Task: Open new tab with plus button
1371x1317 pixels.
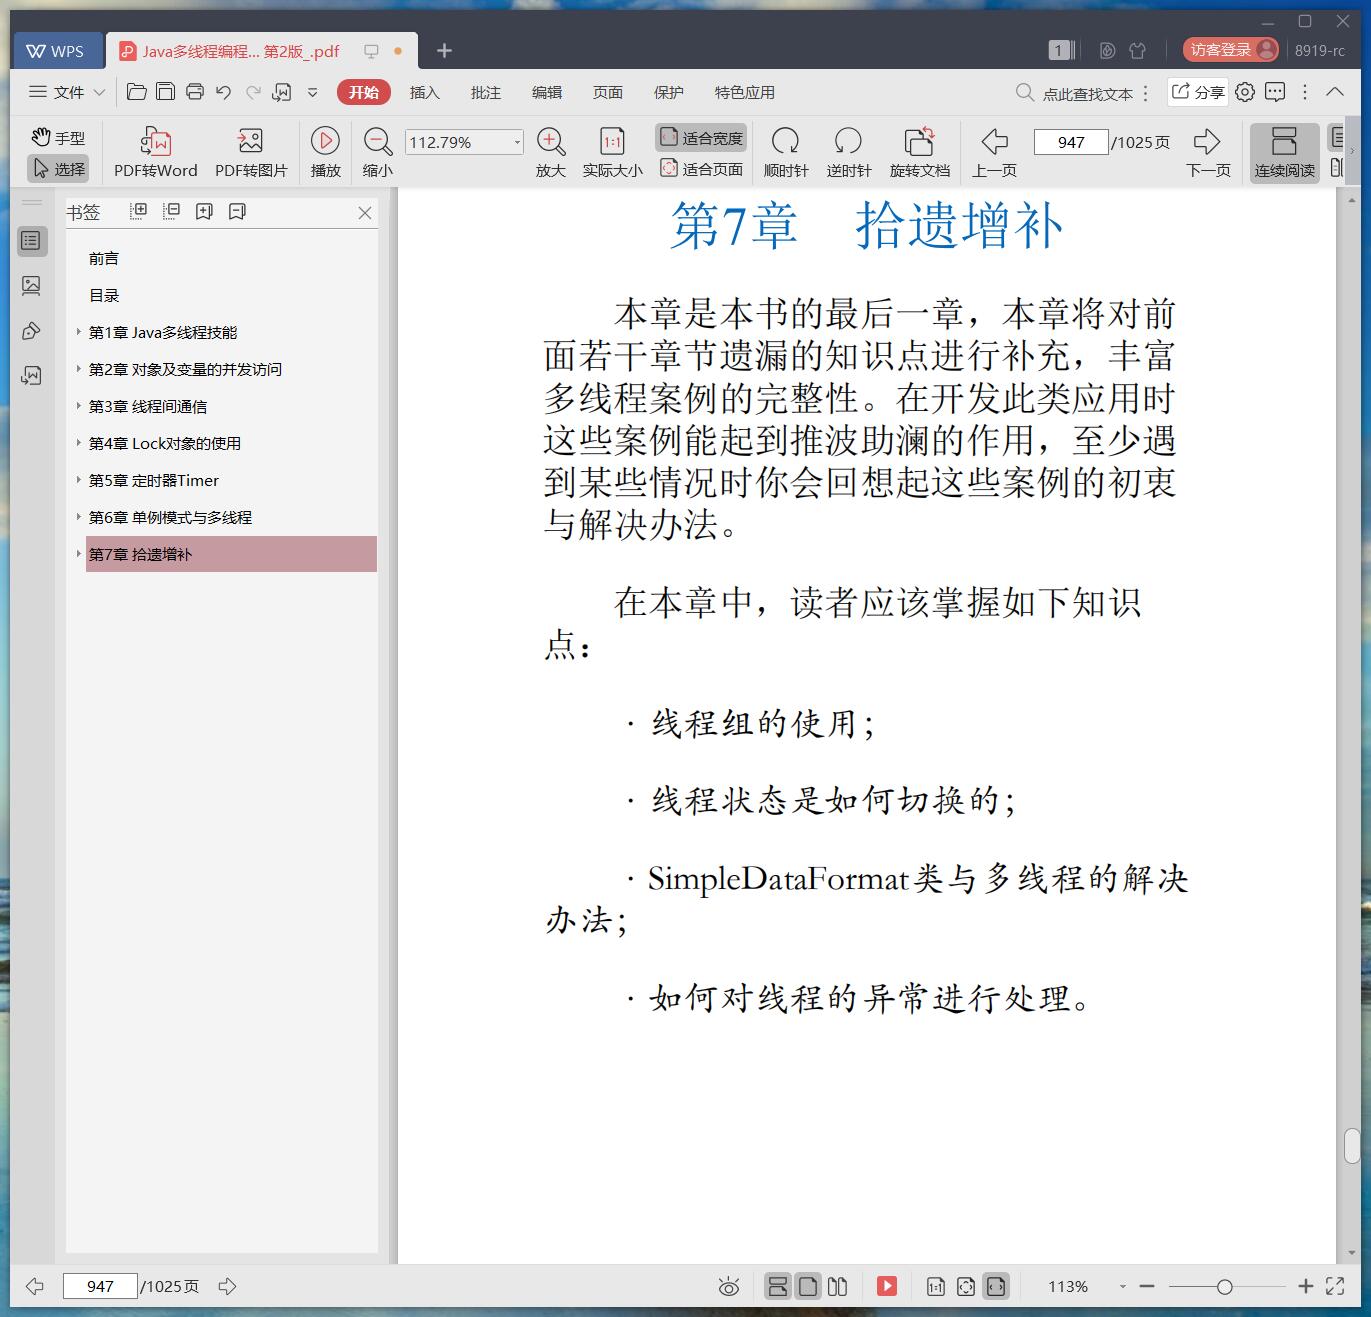Action: [x=445, y=51]
